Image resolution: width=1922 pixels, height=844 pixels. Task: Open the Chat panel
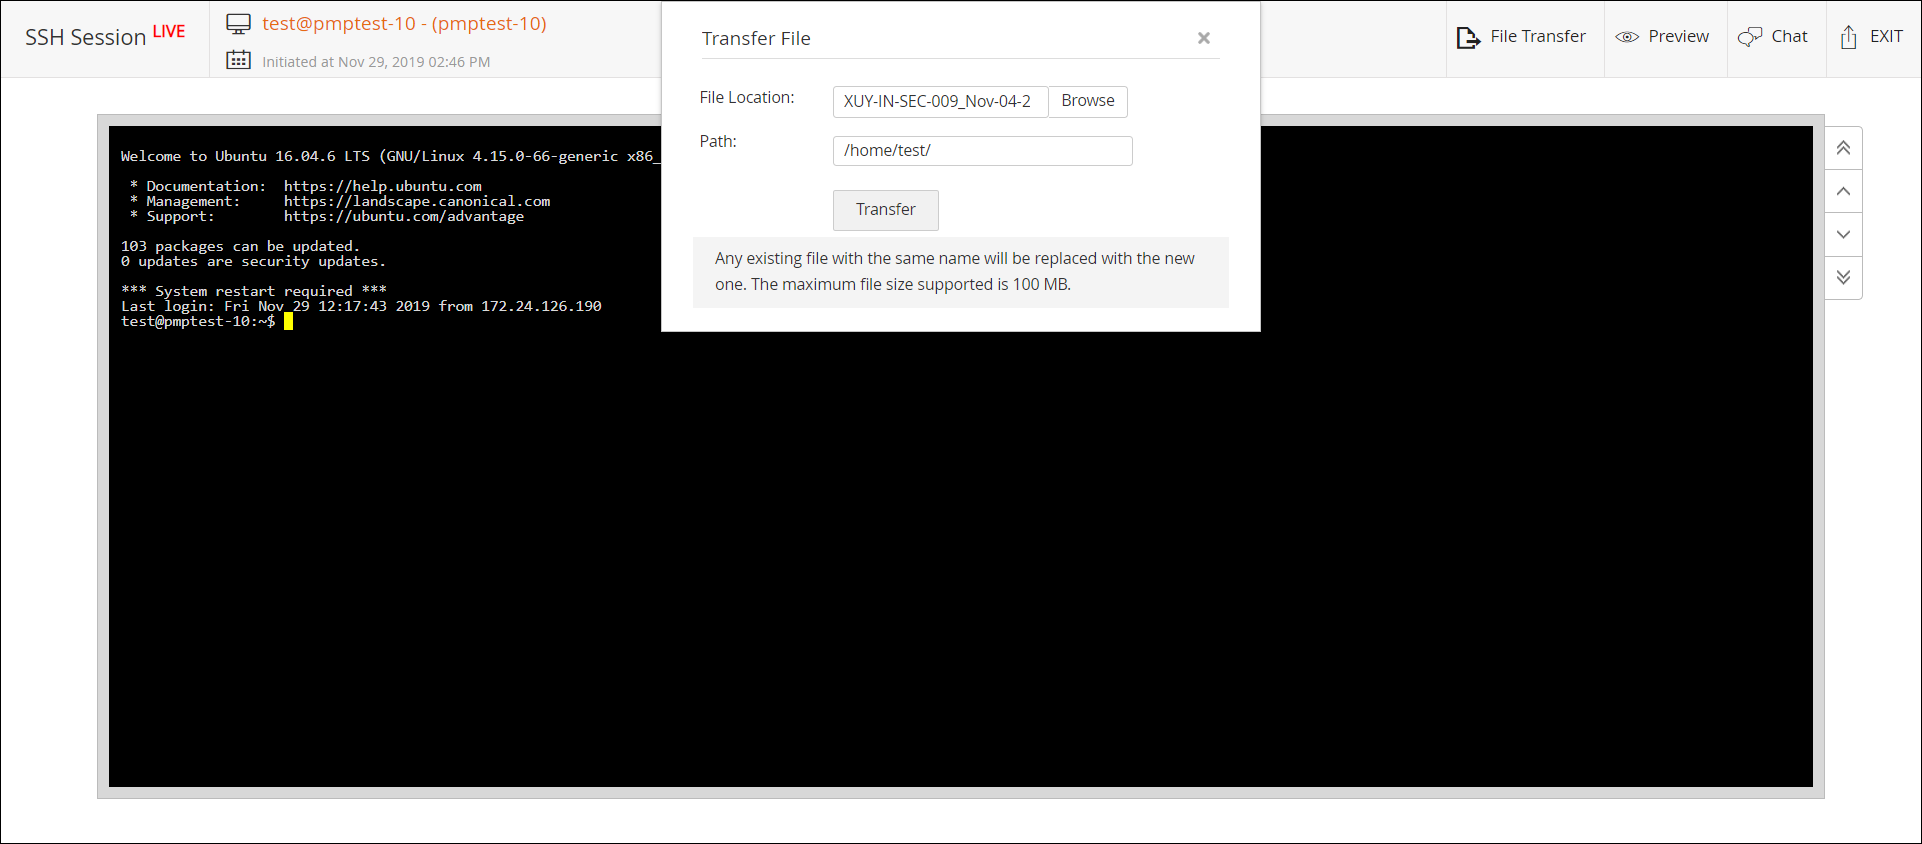(1775, 37)
